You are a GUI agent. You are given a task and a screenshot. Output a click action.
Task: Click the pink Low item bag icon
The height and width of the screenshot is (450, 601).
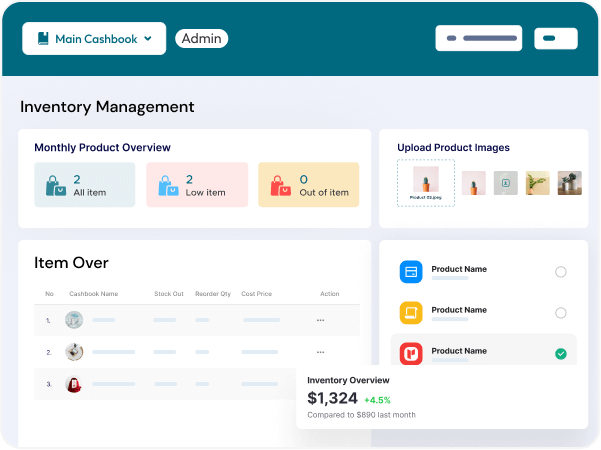pos(167,185)
